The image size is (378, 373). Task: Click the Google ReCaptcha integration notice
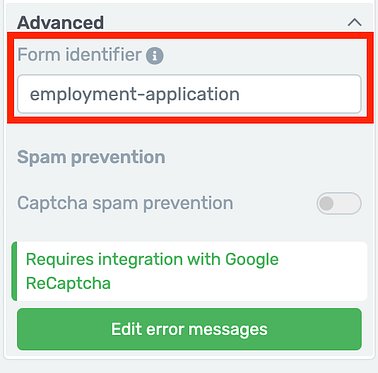tap(189, 271)
